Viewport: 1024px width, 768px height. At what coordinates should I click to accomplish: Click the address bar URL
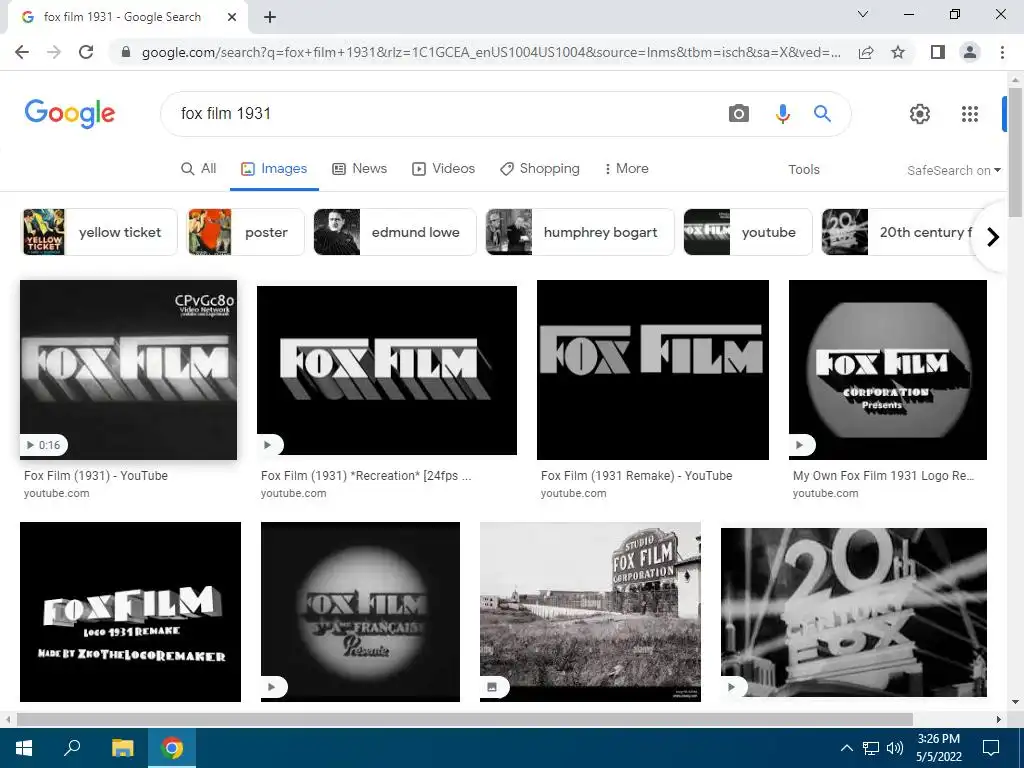coord(491,52)
